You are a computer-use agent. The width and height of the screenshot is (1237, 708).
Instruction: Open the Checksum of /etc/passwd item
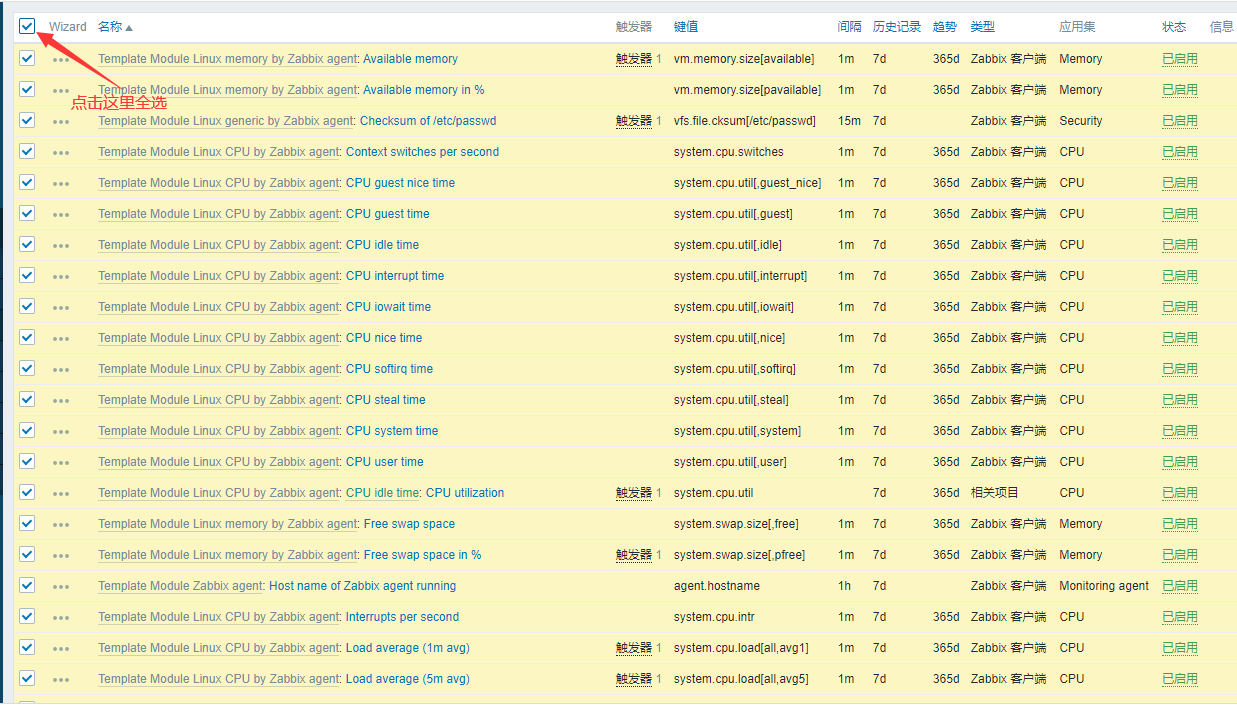coord(428,121)
